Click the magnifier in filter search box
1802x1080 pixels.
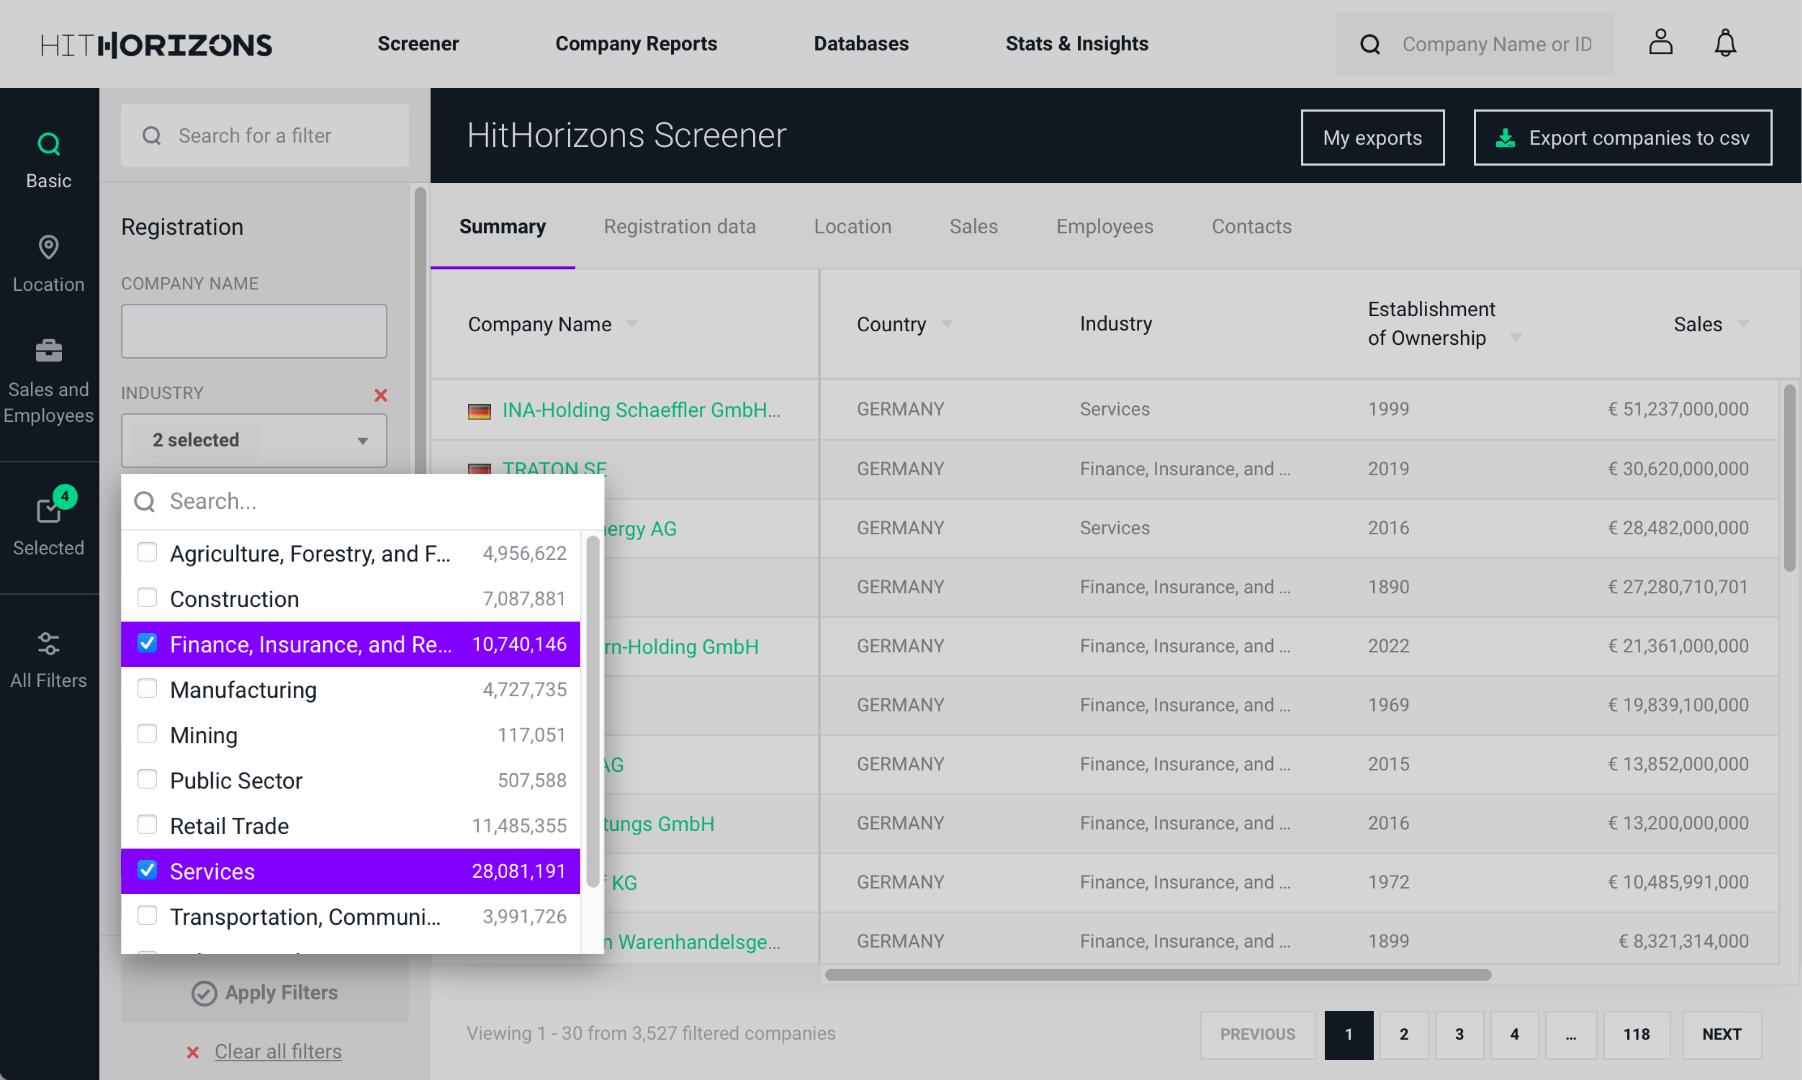[152, 136]
